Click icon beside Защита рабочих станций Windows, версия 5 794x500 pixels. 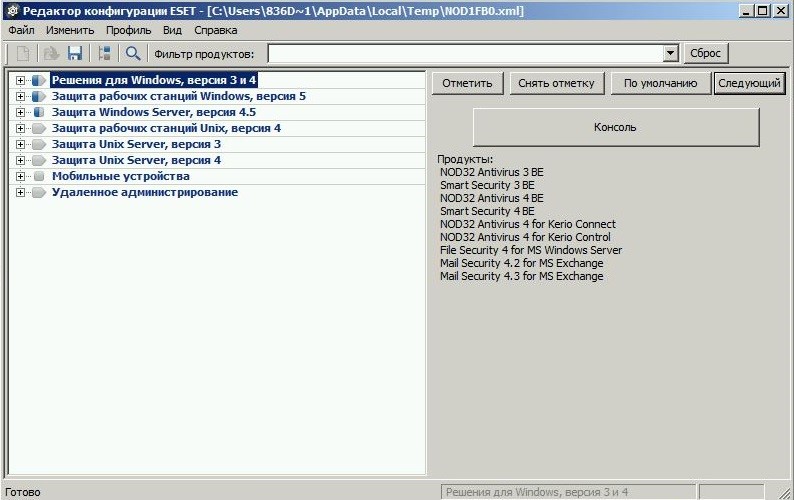click(38, 96)
